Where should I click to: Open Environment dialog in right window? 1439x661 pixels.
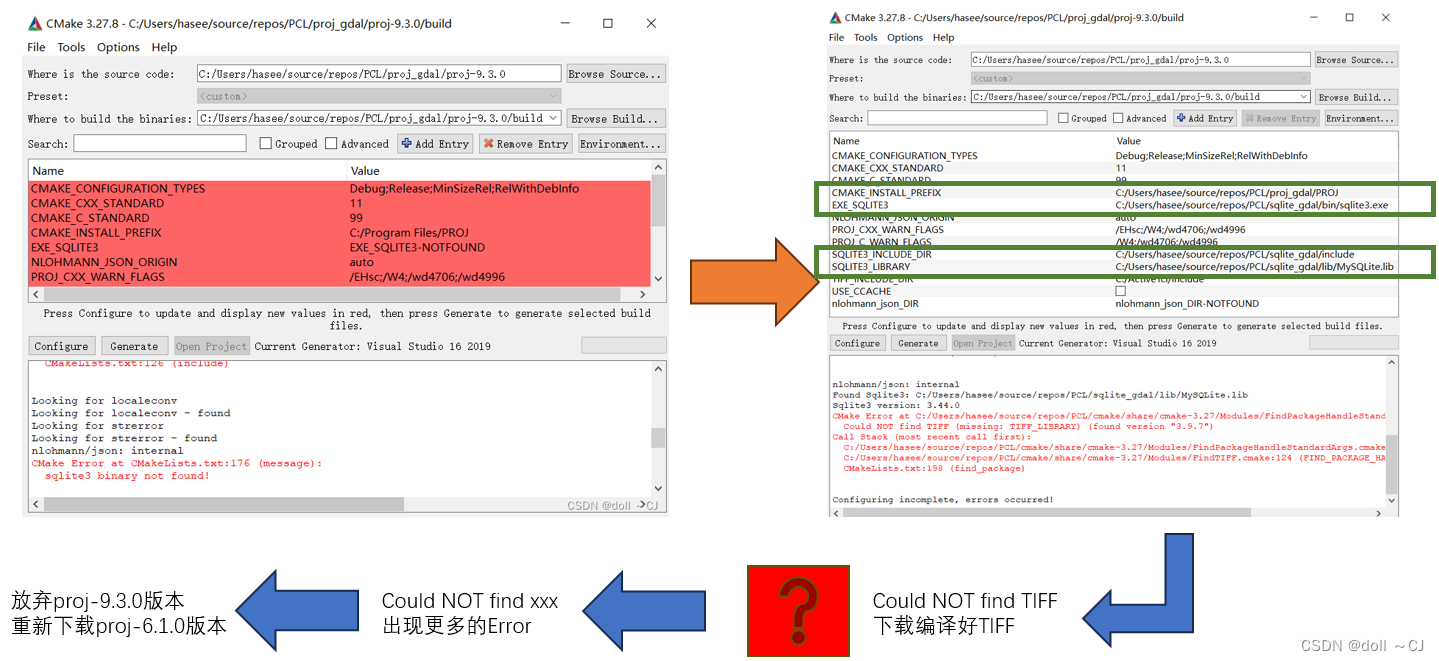pyautogui.click(x=1361, y=118)
